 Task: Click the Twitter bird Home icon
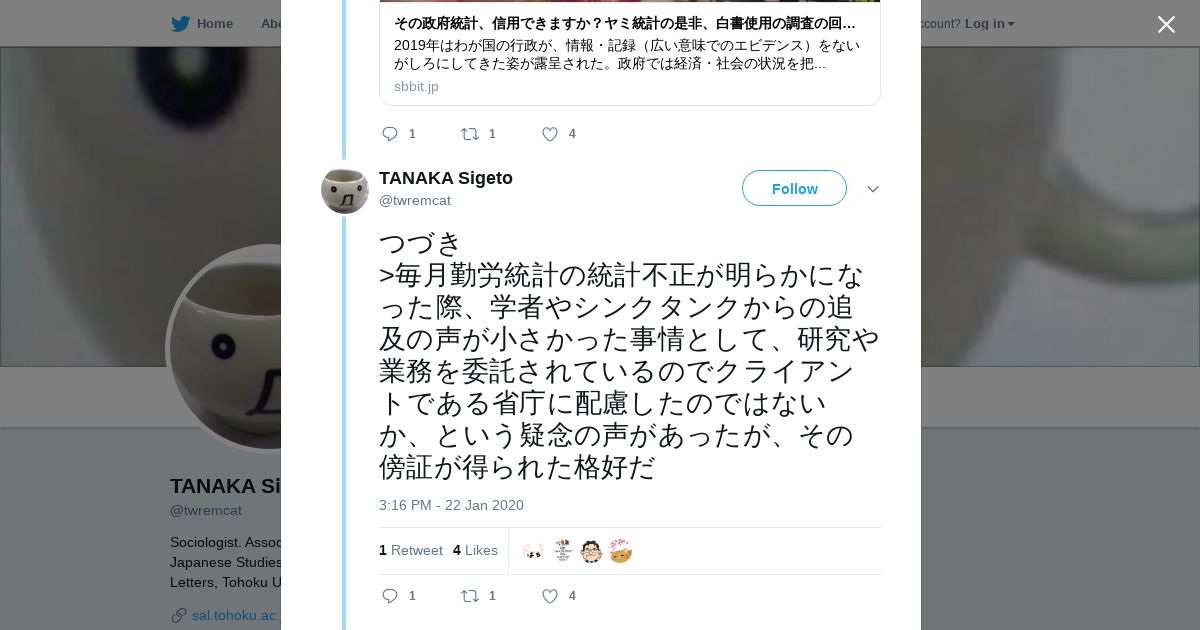point(180,24)
